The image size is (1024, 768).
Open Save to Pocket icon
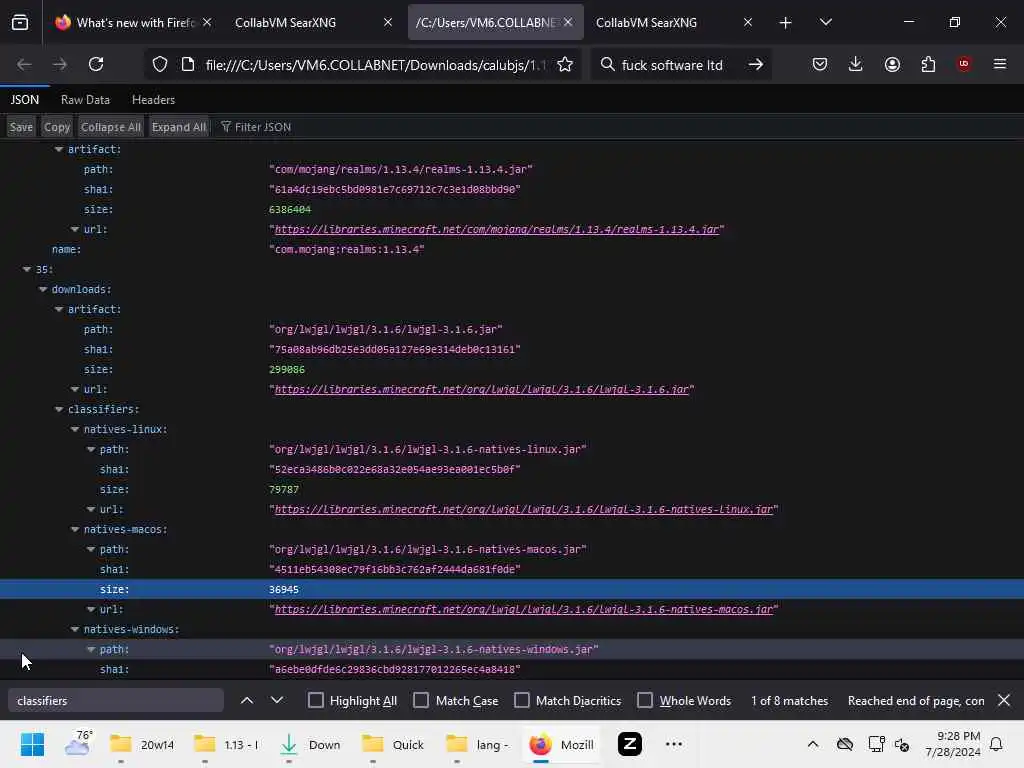click(x=820, y=64)
